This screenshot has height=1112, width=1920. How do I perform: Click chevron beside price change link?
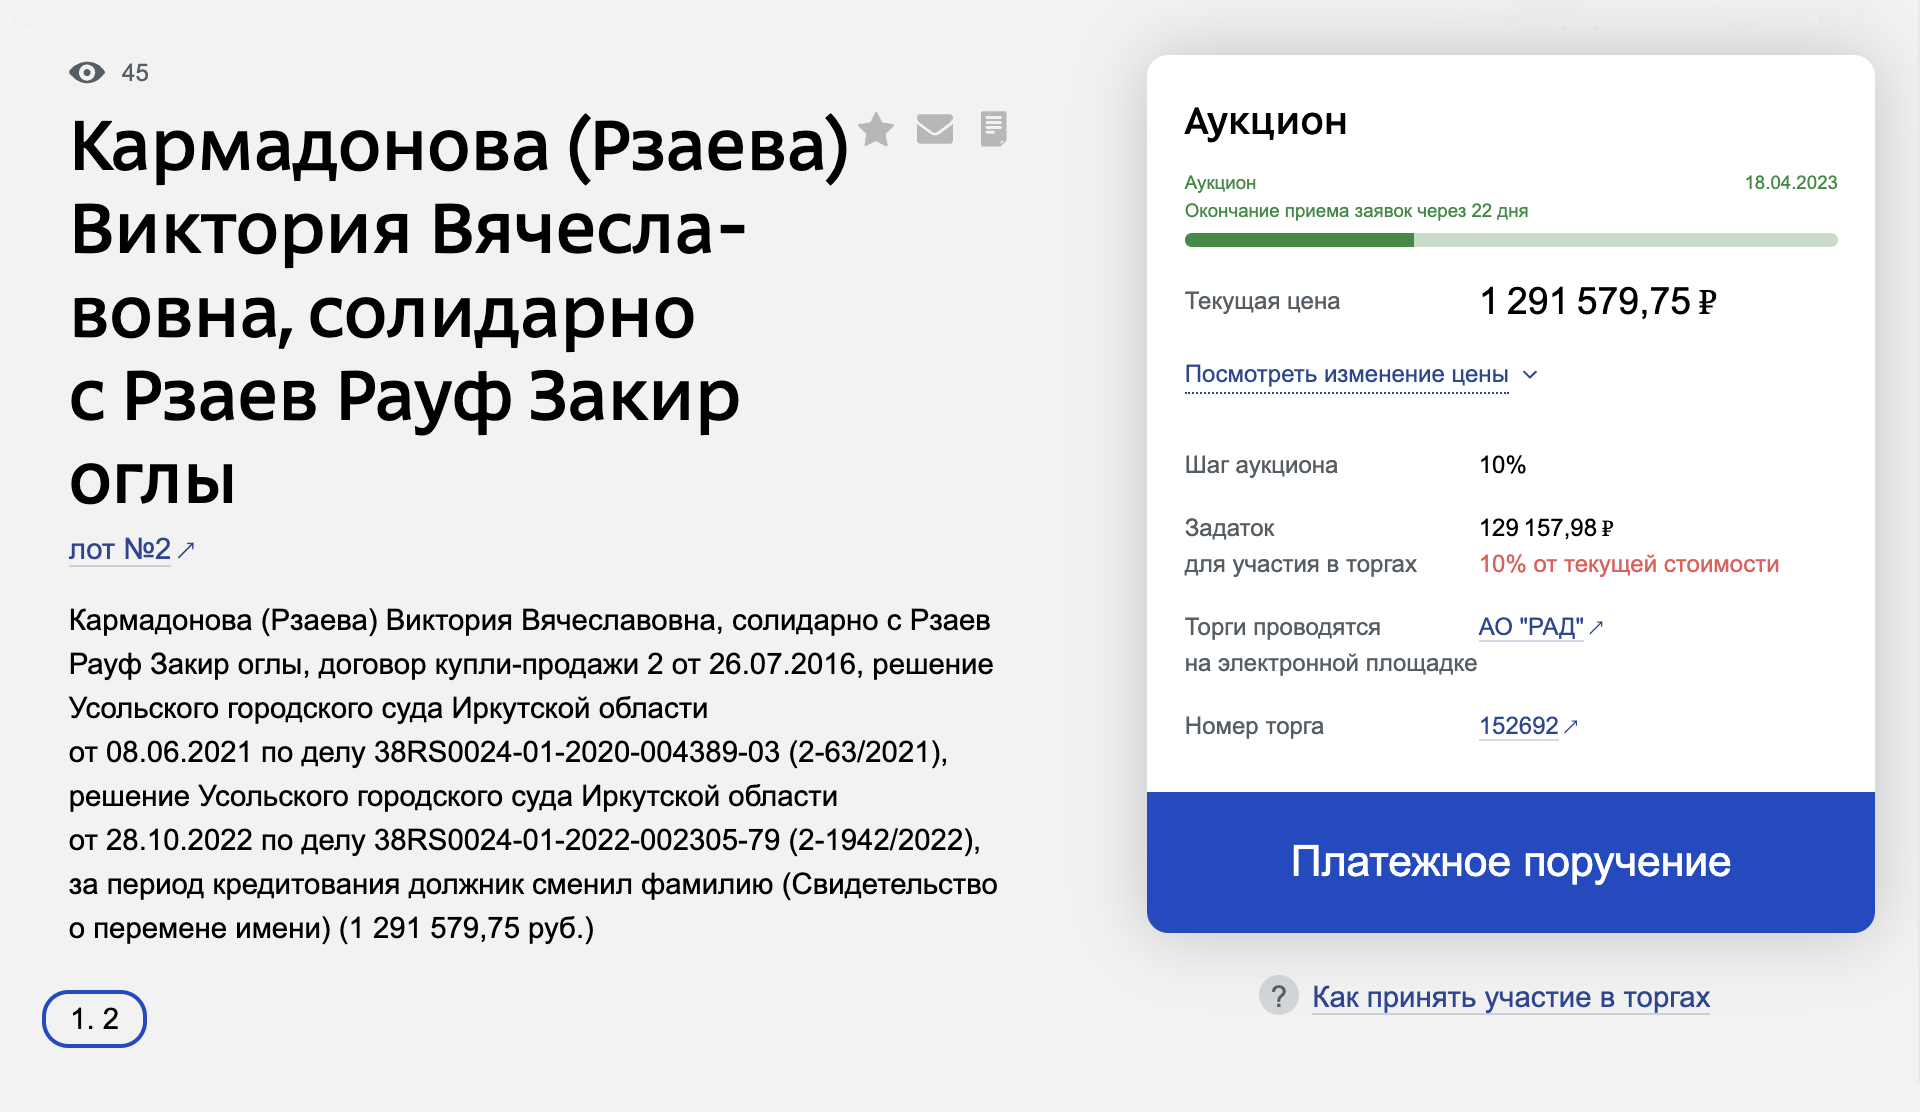(1530, 375)
